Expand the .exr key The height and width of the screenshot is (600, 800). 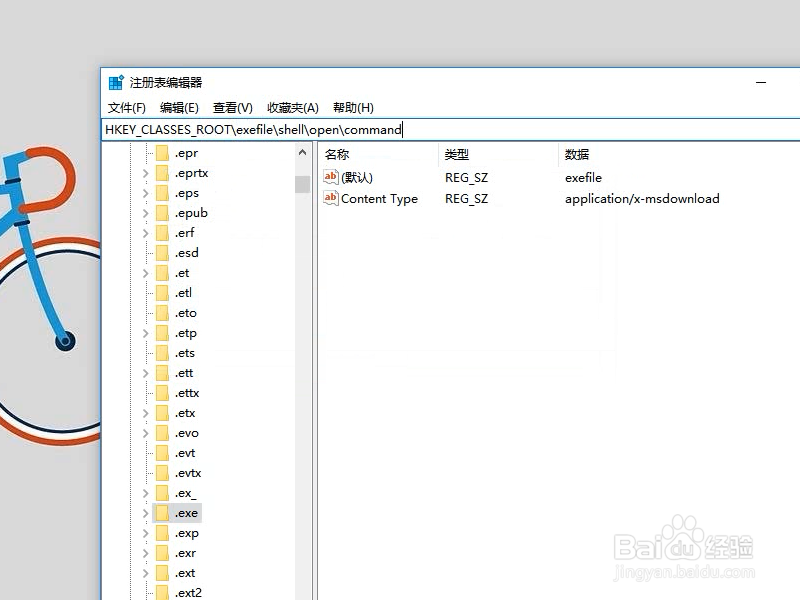[x=145, y=553]
